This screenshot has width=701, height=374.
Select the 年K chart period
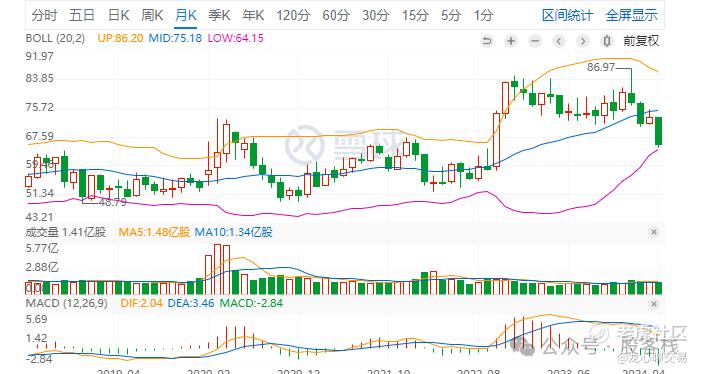253,16
